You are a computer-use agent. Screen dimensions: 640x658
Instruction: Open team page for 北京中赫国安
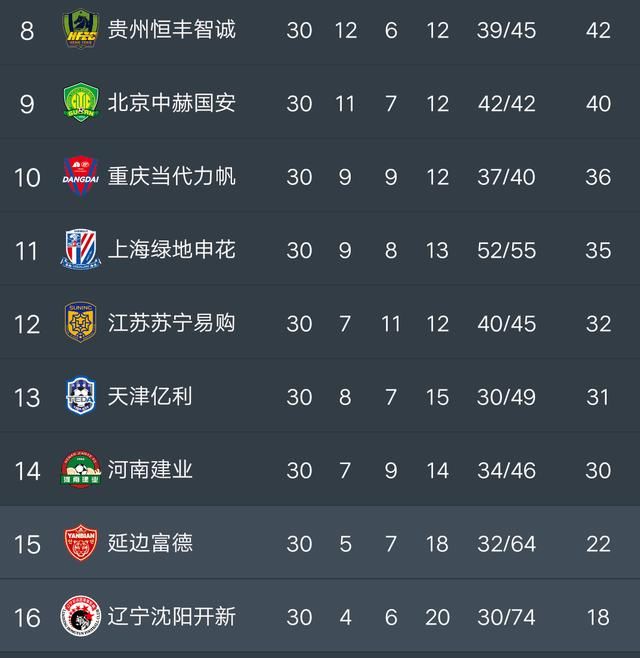(x=172, y=103)
